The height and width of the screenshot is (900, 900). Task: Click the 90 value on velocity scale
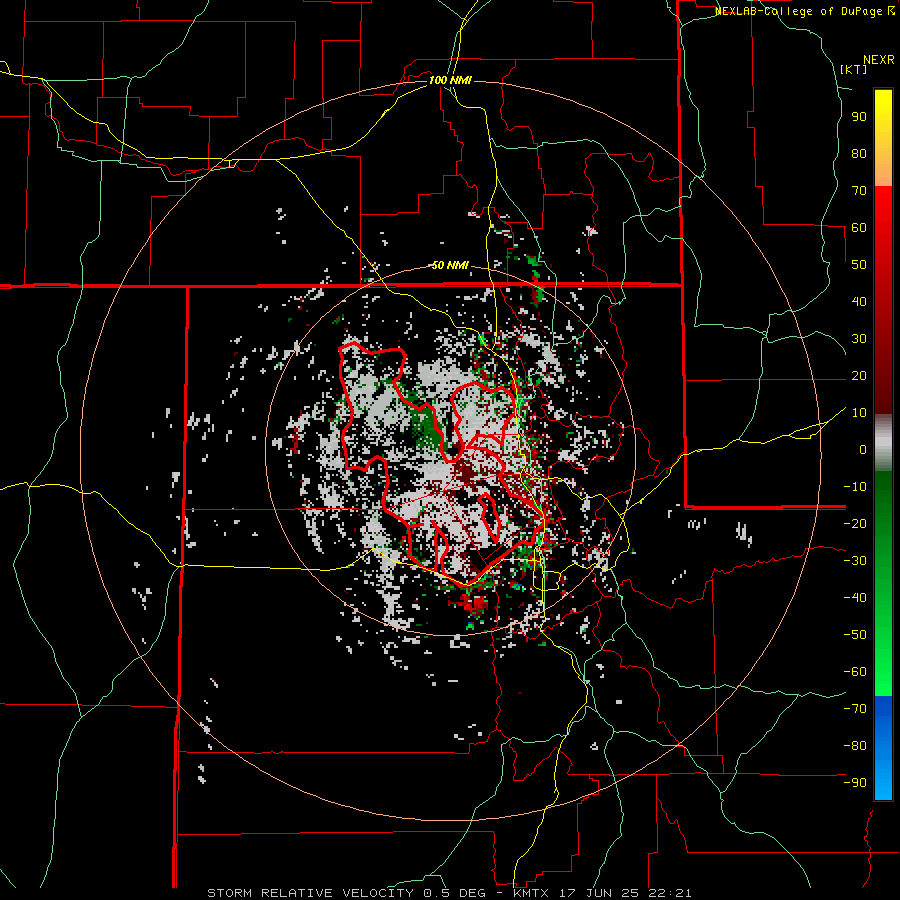[859, 117]
